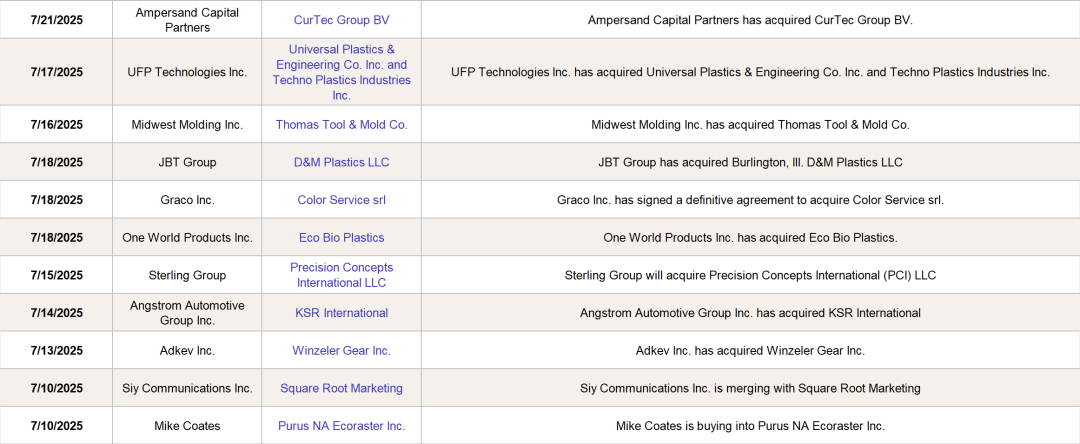Click the 7/14/2025 date cell
The height and width of the screenshot is (444, 1080).
point(57,313)
